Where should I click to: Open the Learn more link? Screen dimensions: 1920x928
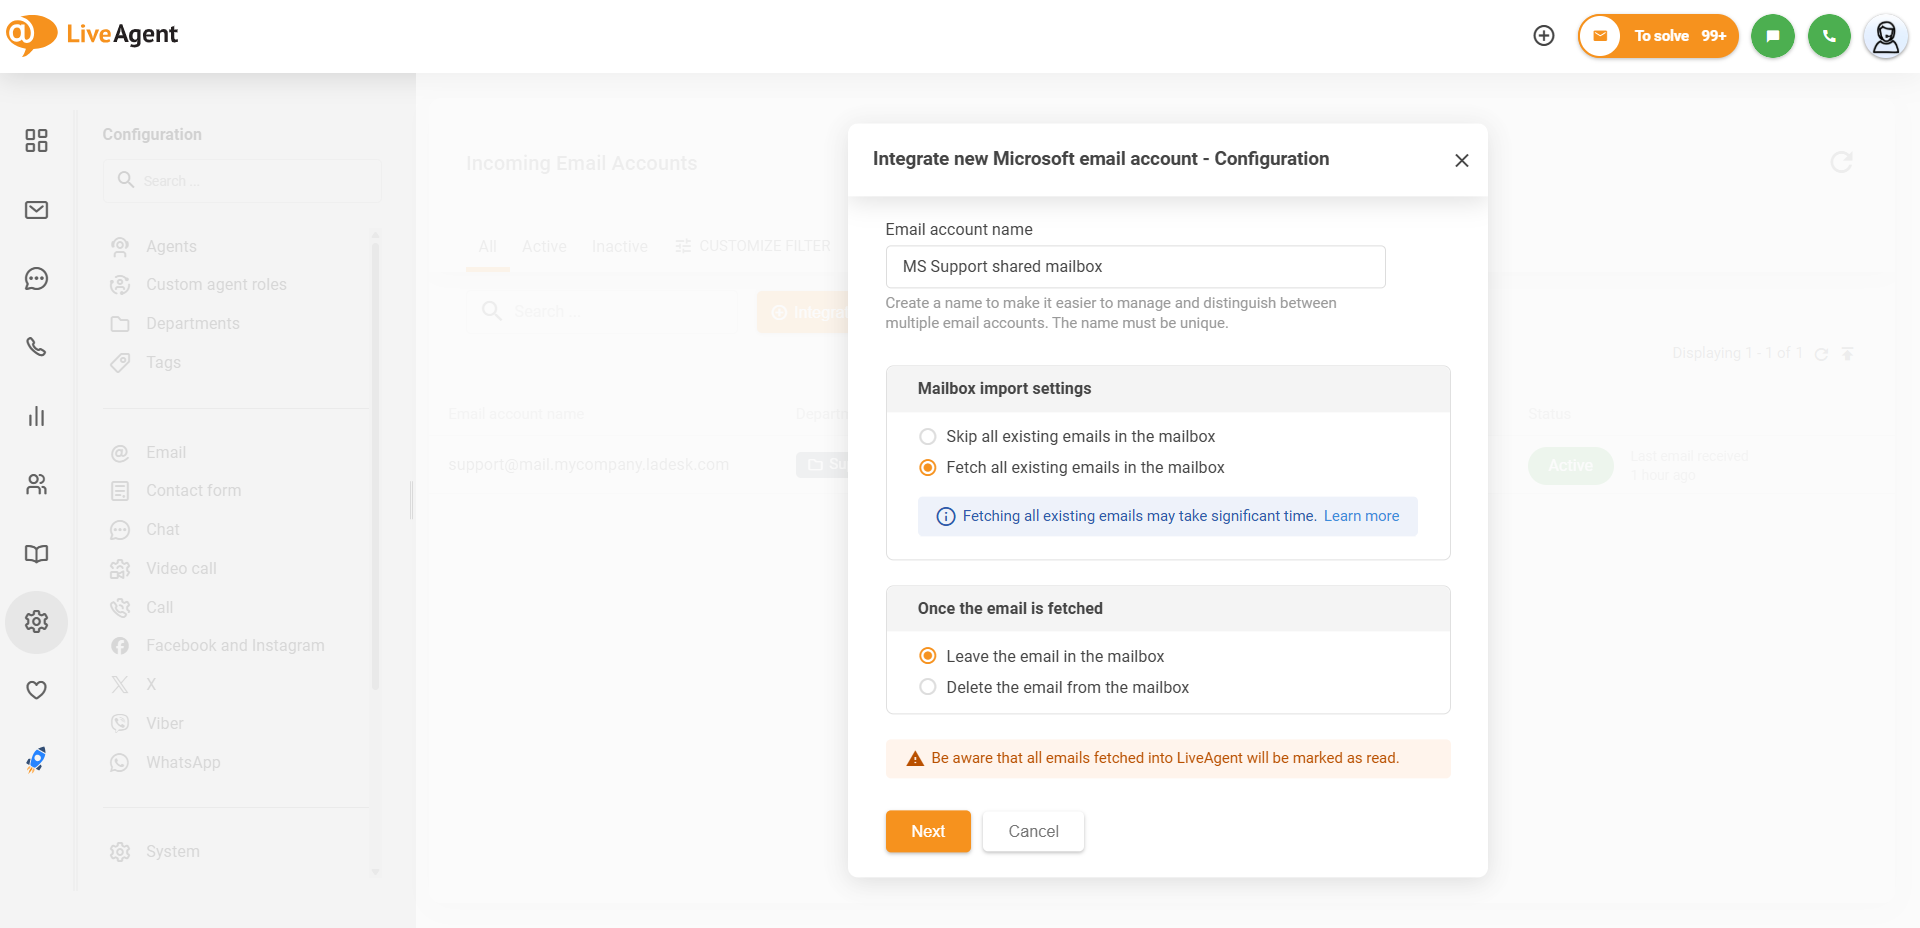(1361, 516)
